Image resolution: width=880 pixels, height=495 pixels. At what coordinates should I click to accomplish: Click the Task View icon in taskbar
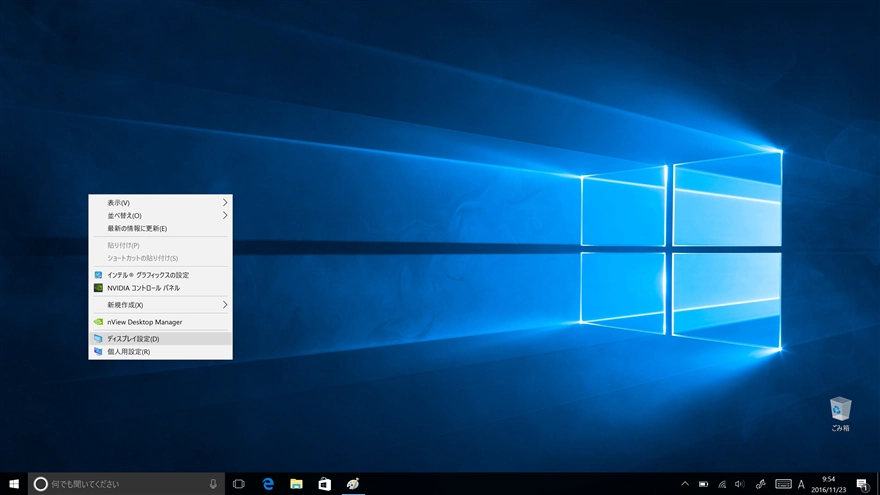pos(239,484)
